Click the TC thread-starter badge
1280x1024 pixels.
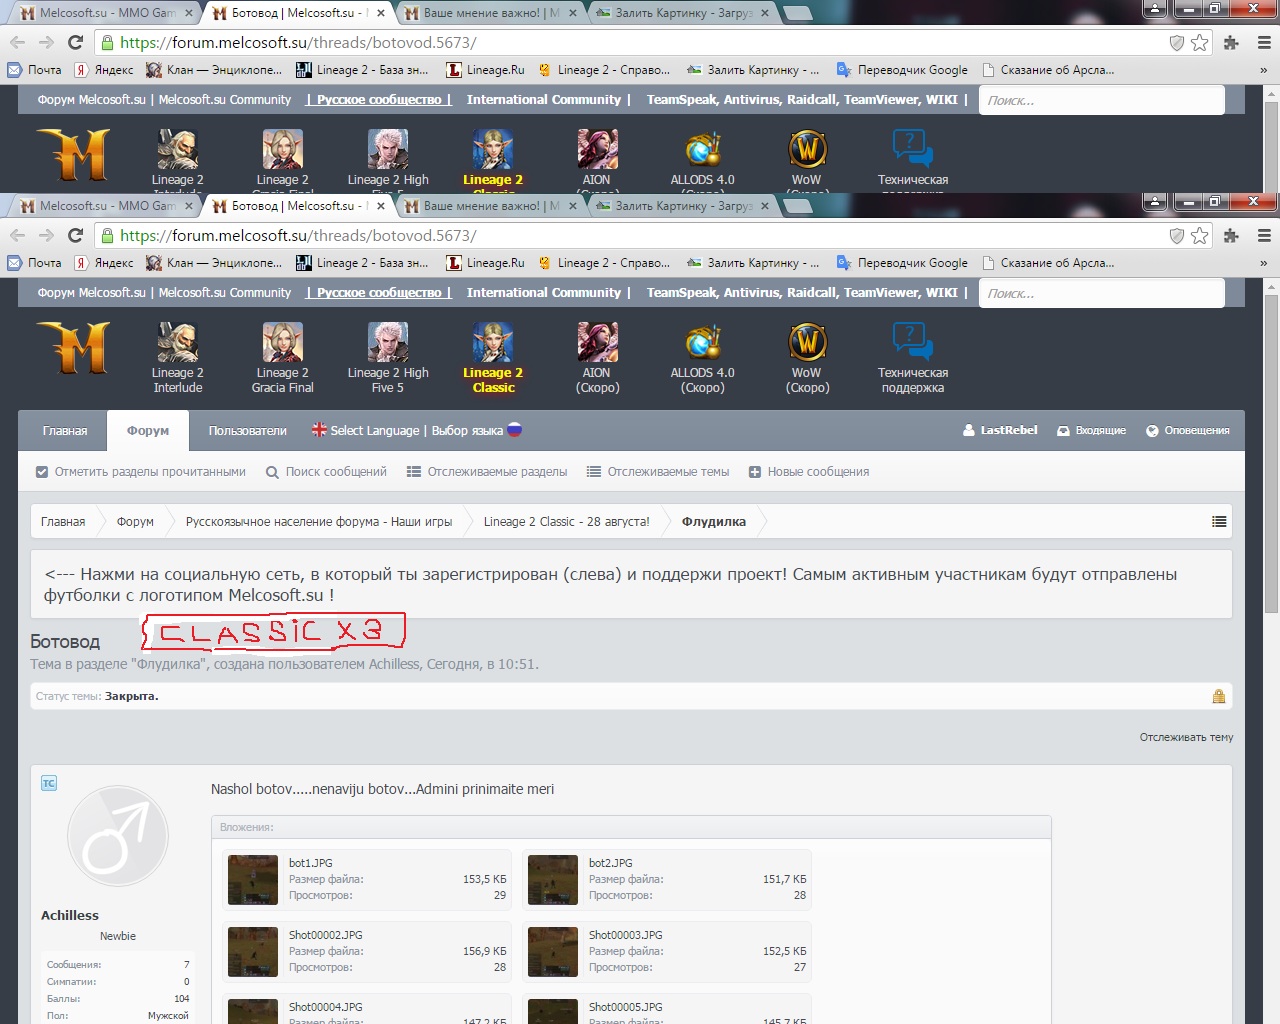49,783
